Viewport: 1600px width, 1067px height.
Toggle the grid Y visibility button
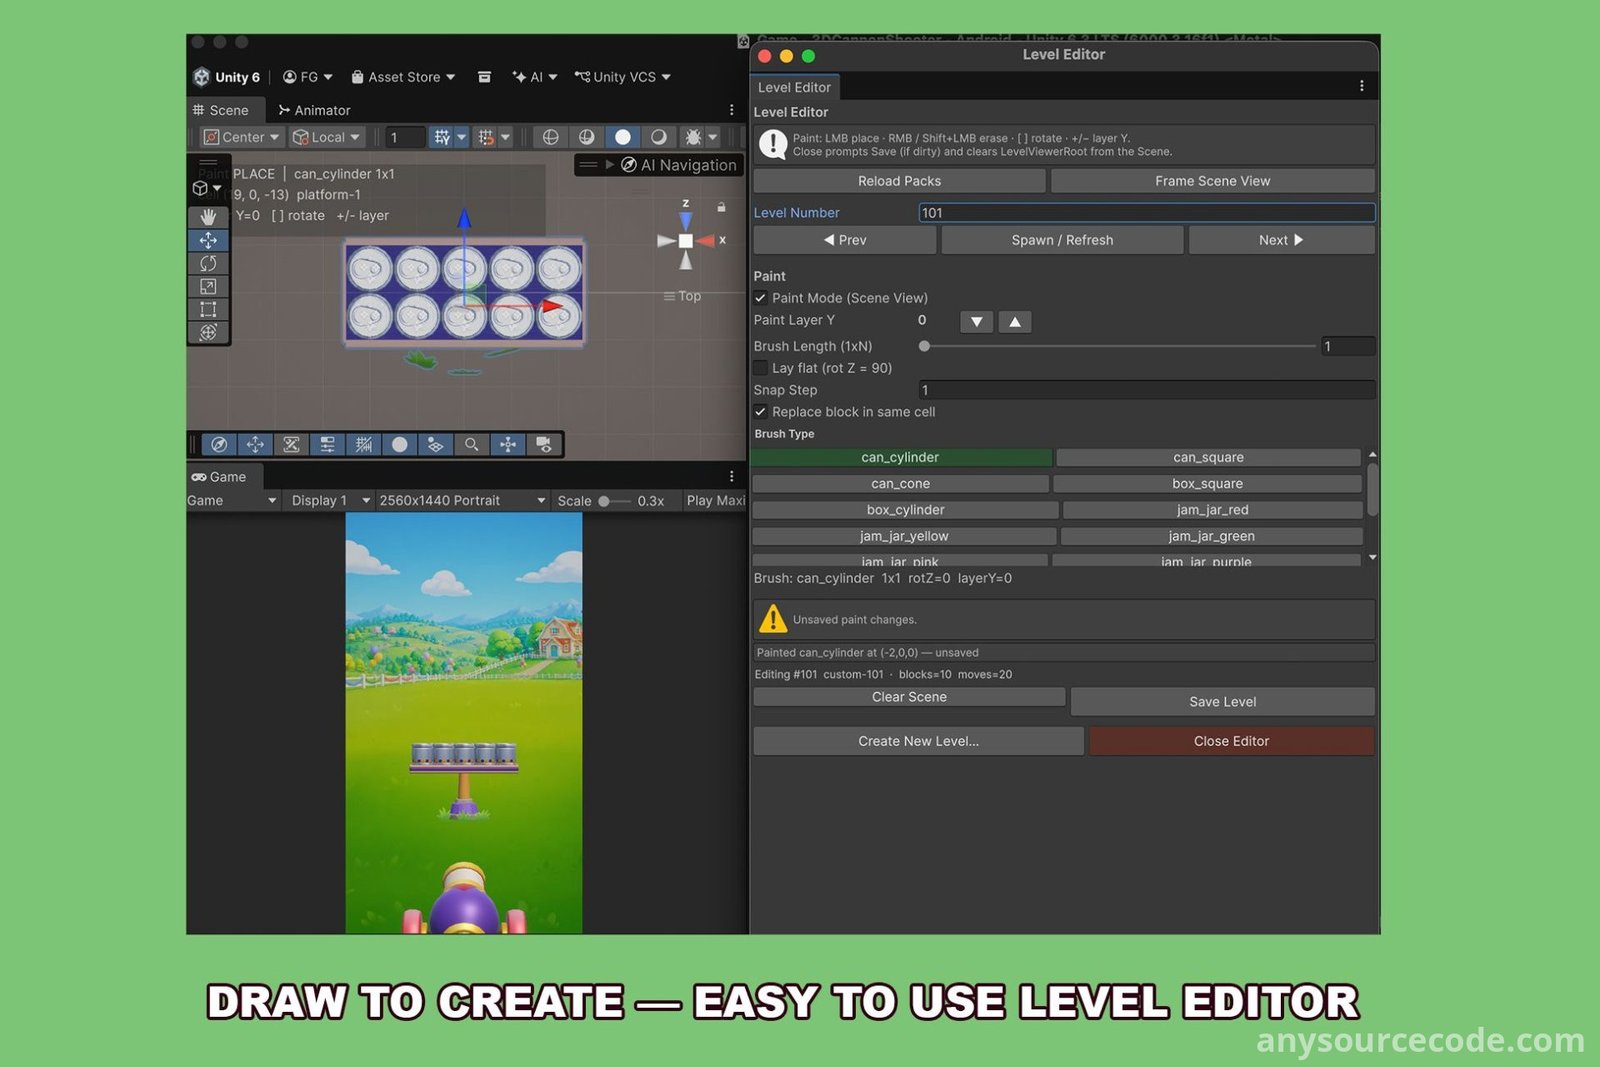point(441,137)
